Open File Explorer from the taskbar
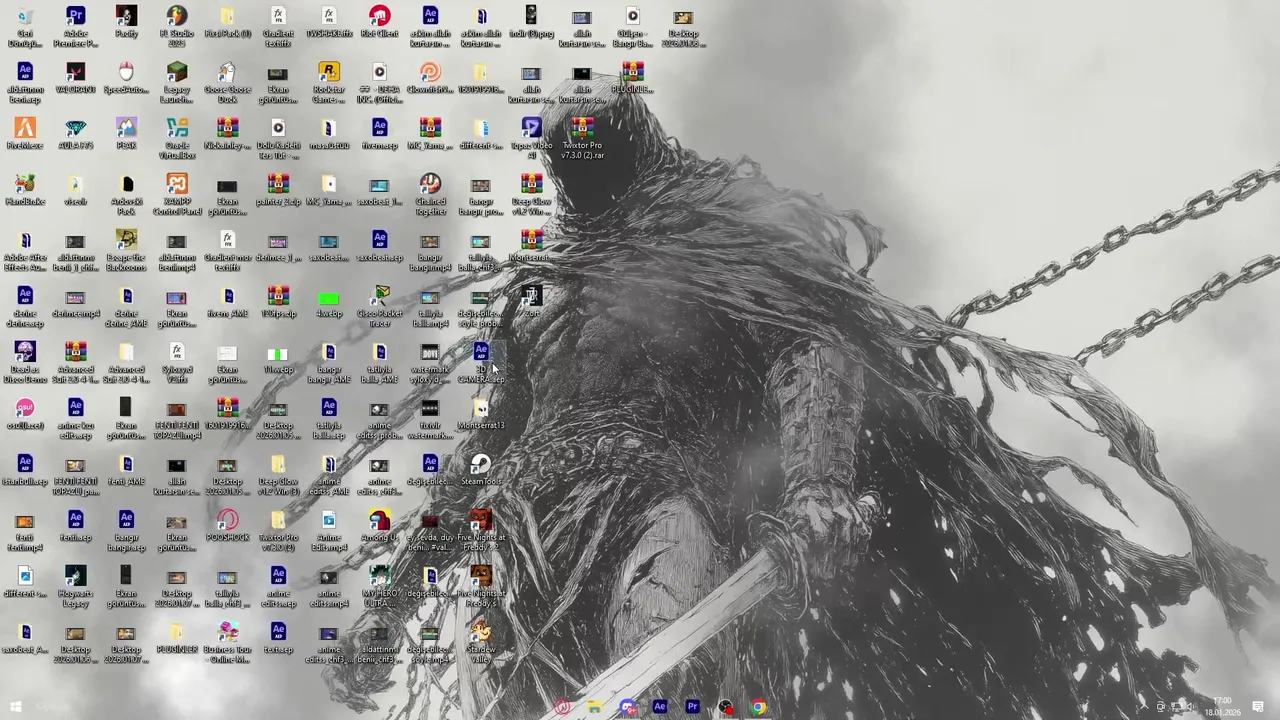The height and width of the screenshot is (720, 1280). [594, 707]
